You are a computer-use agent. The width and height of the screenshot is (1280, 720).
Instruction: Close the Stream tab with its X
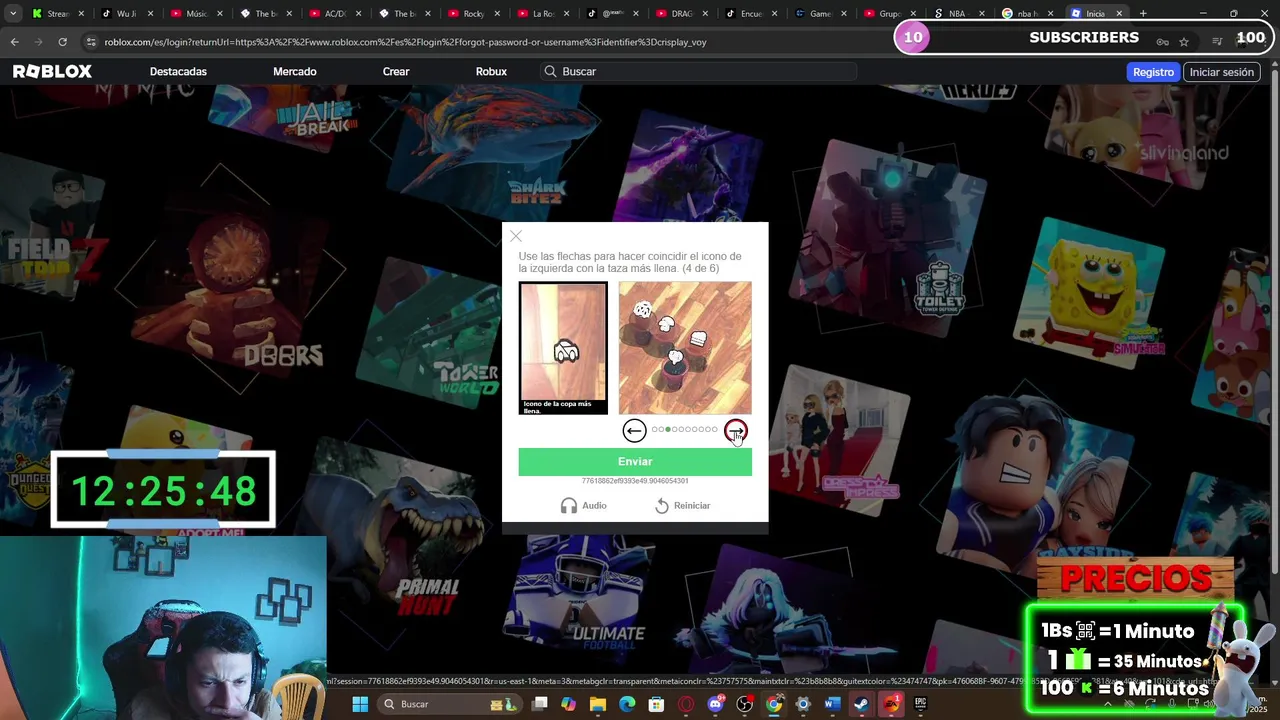tap(82, 14)
